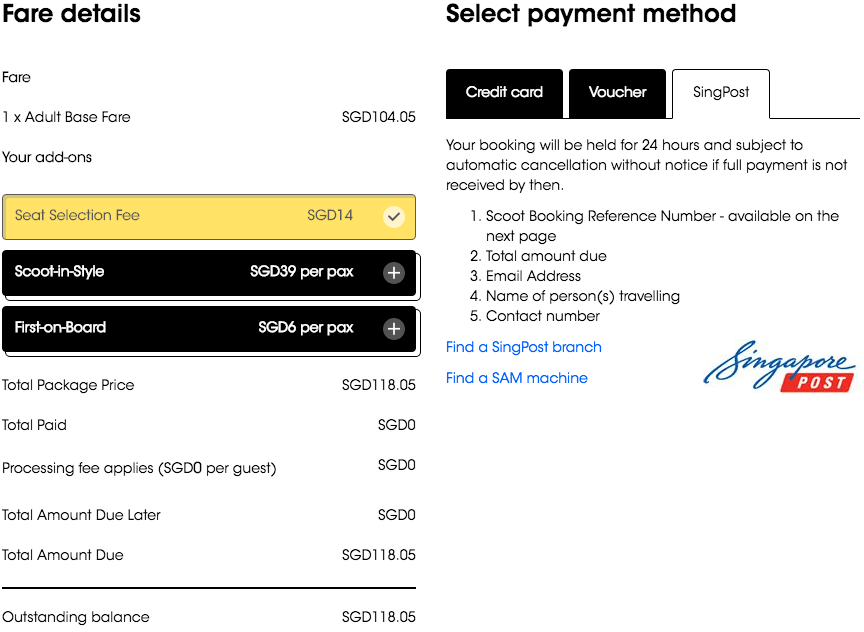Add Scoot-in-Style with the plus icon
The height and width of the screenshot is (632, 864).
pyautogui.click(x=393, y=273)
